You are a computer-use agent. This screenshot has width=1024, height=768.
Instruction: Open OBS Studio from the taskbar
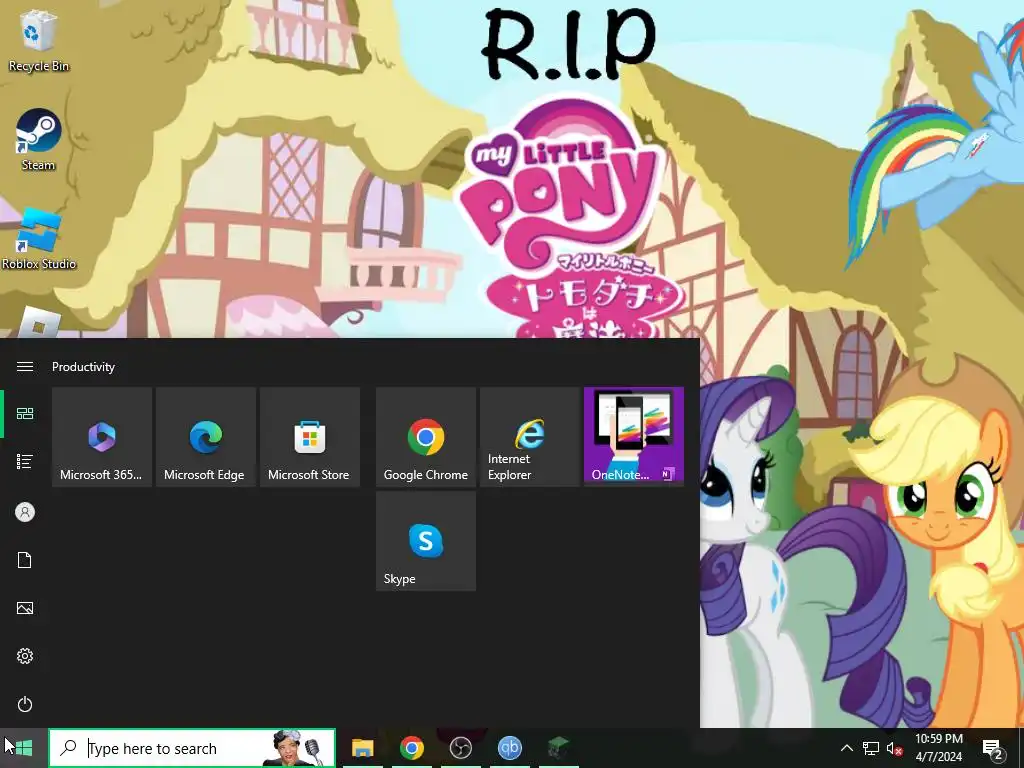point(460,748)
